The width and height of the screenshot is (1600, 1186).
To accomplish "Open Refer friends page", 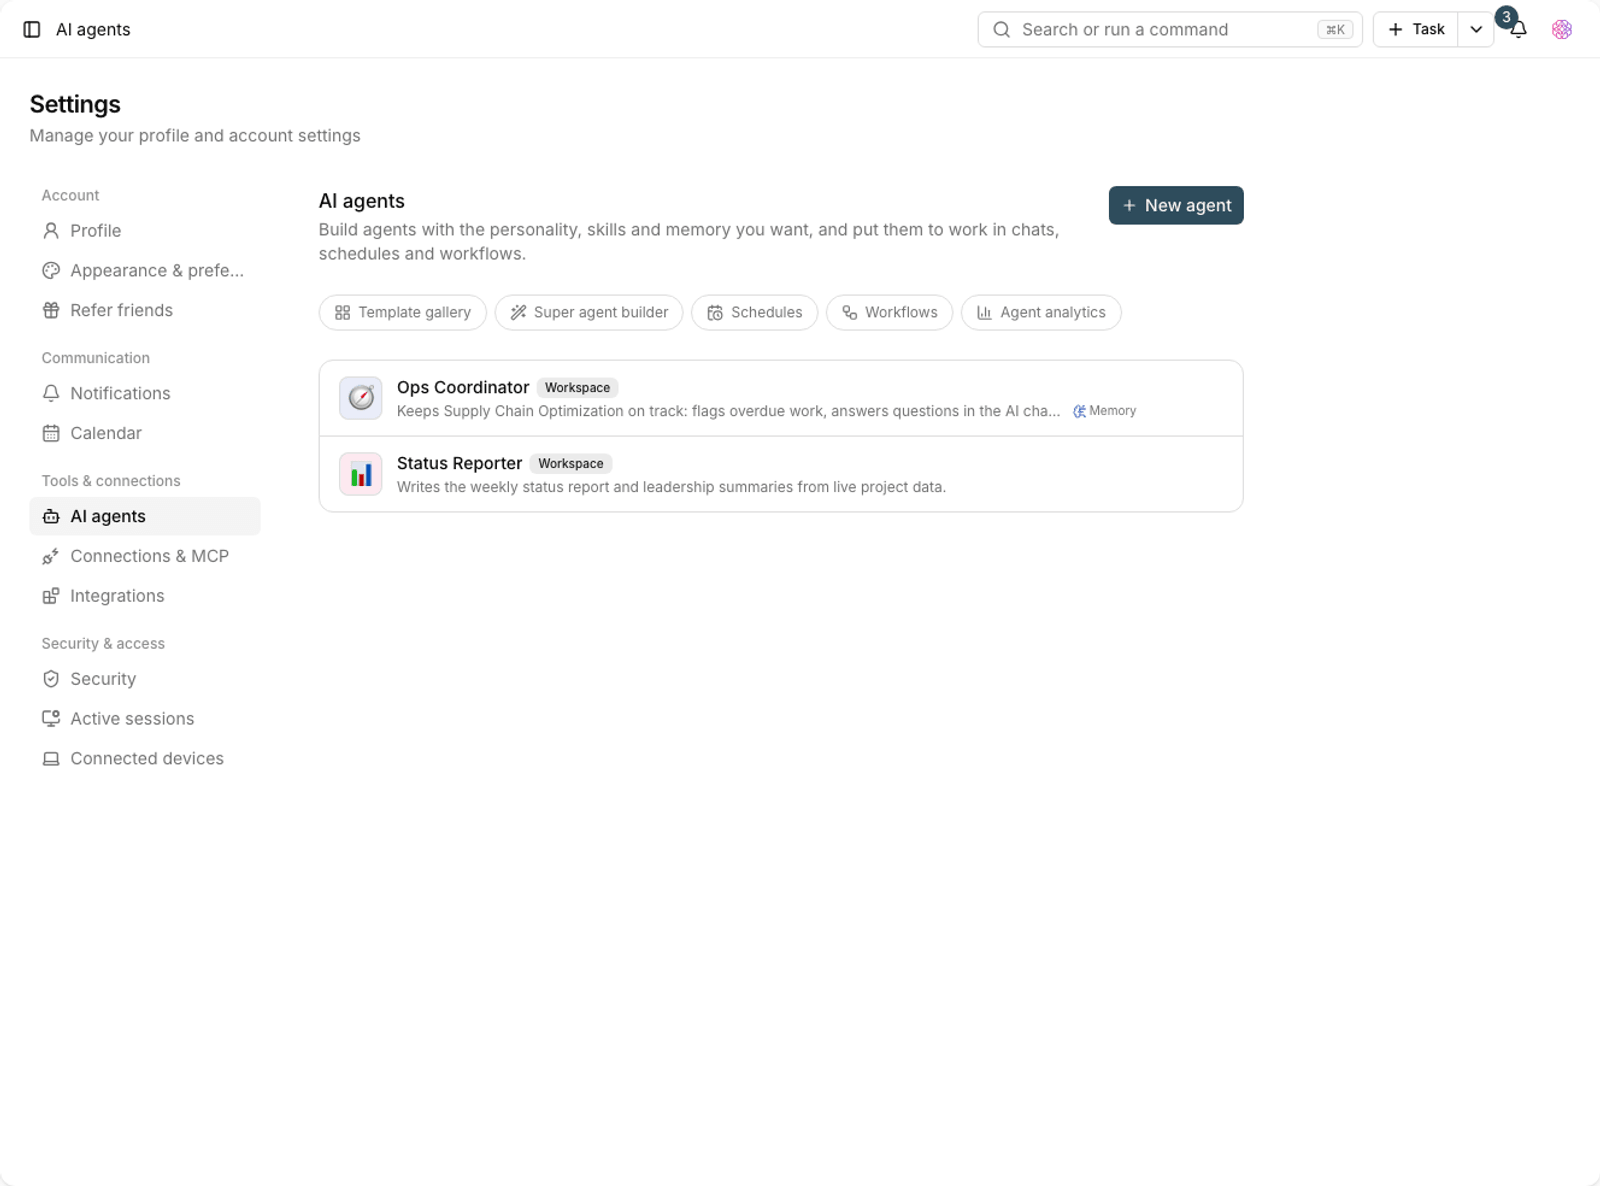I will click(x=145, y=311).
